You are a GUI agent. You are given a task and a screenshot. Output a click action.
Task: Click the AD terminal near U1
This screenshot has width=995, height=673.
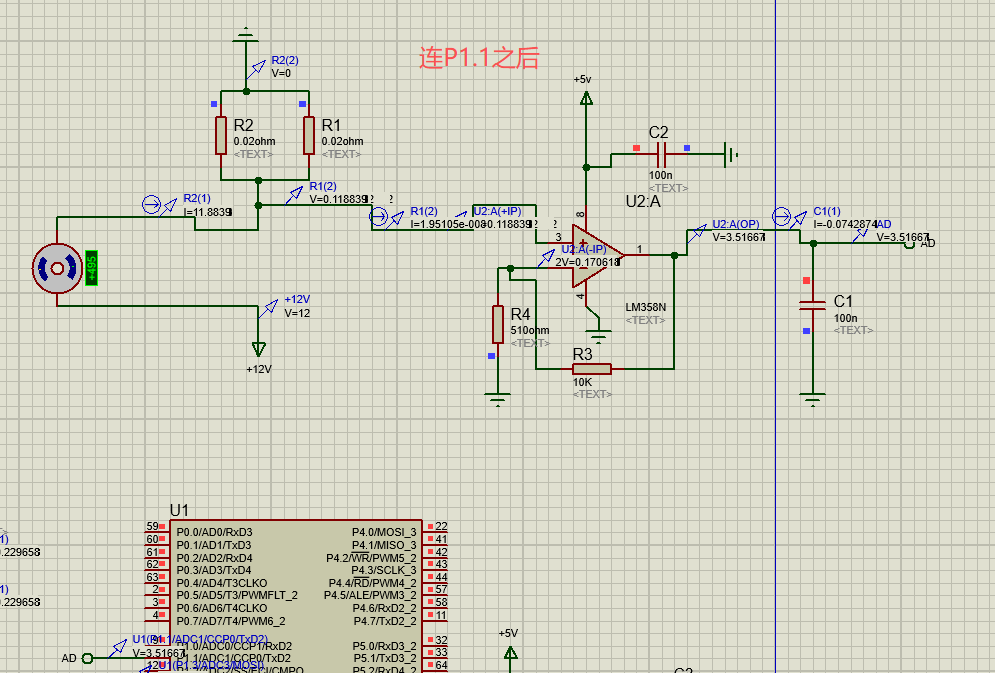click(x=86, y=658)
